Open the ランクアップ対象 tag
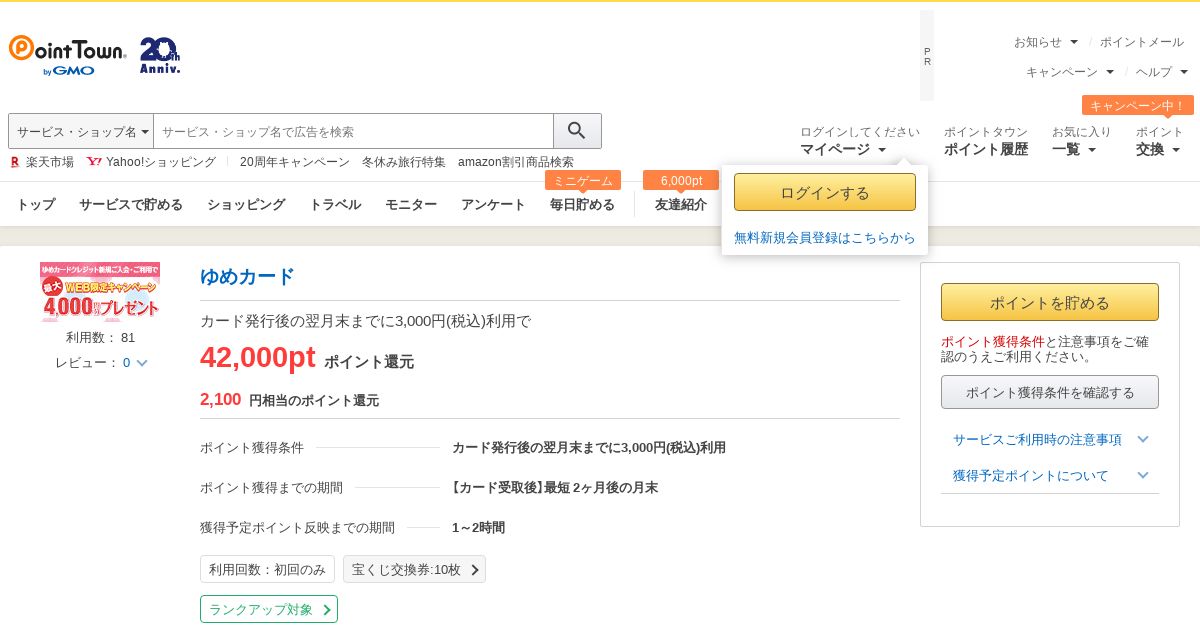The width and height of the screenshot is (1200, 630). 269,609
